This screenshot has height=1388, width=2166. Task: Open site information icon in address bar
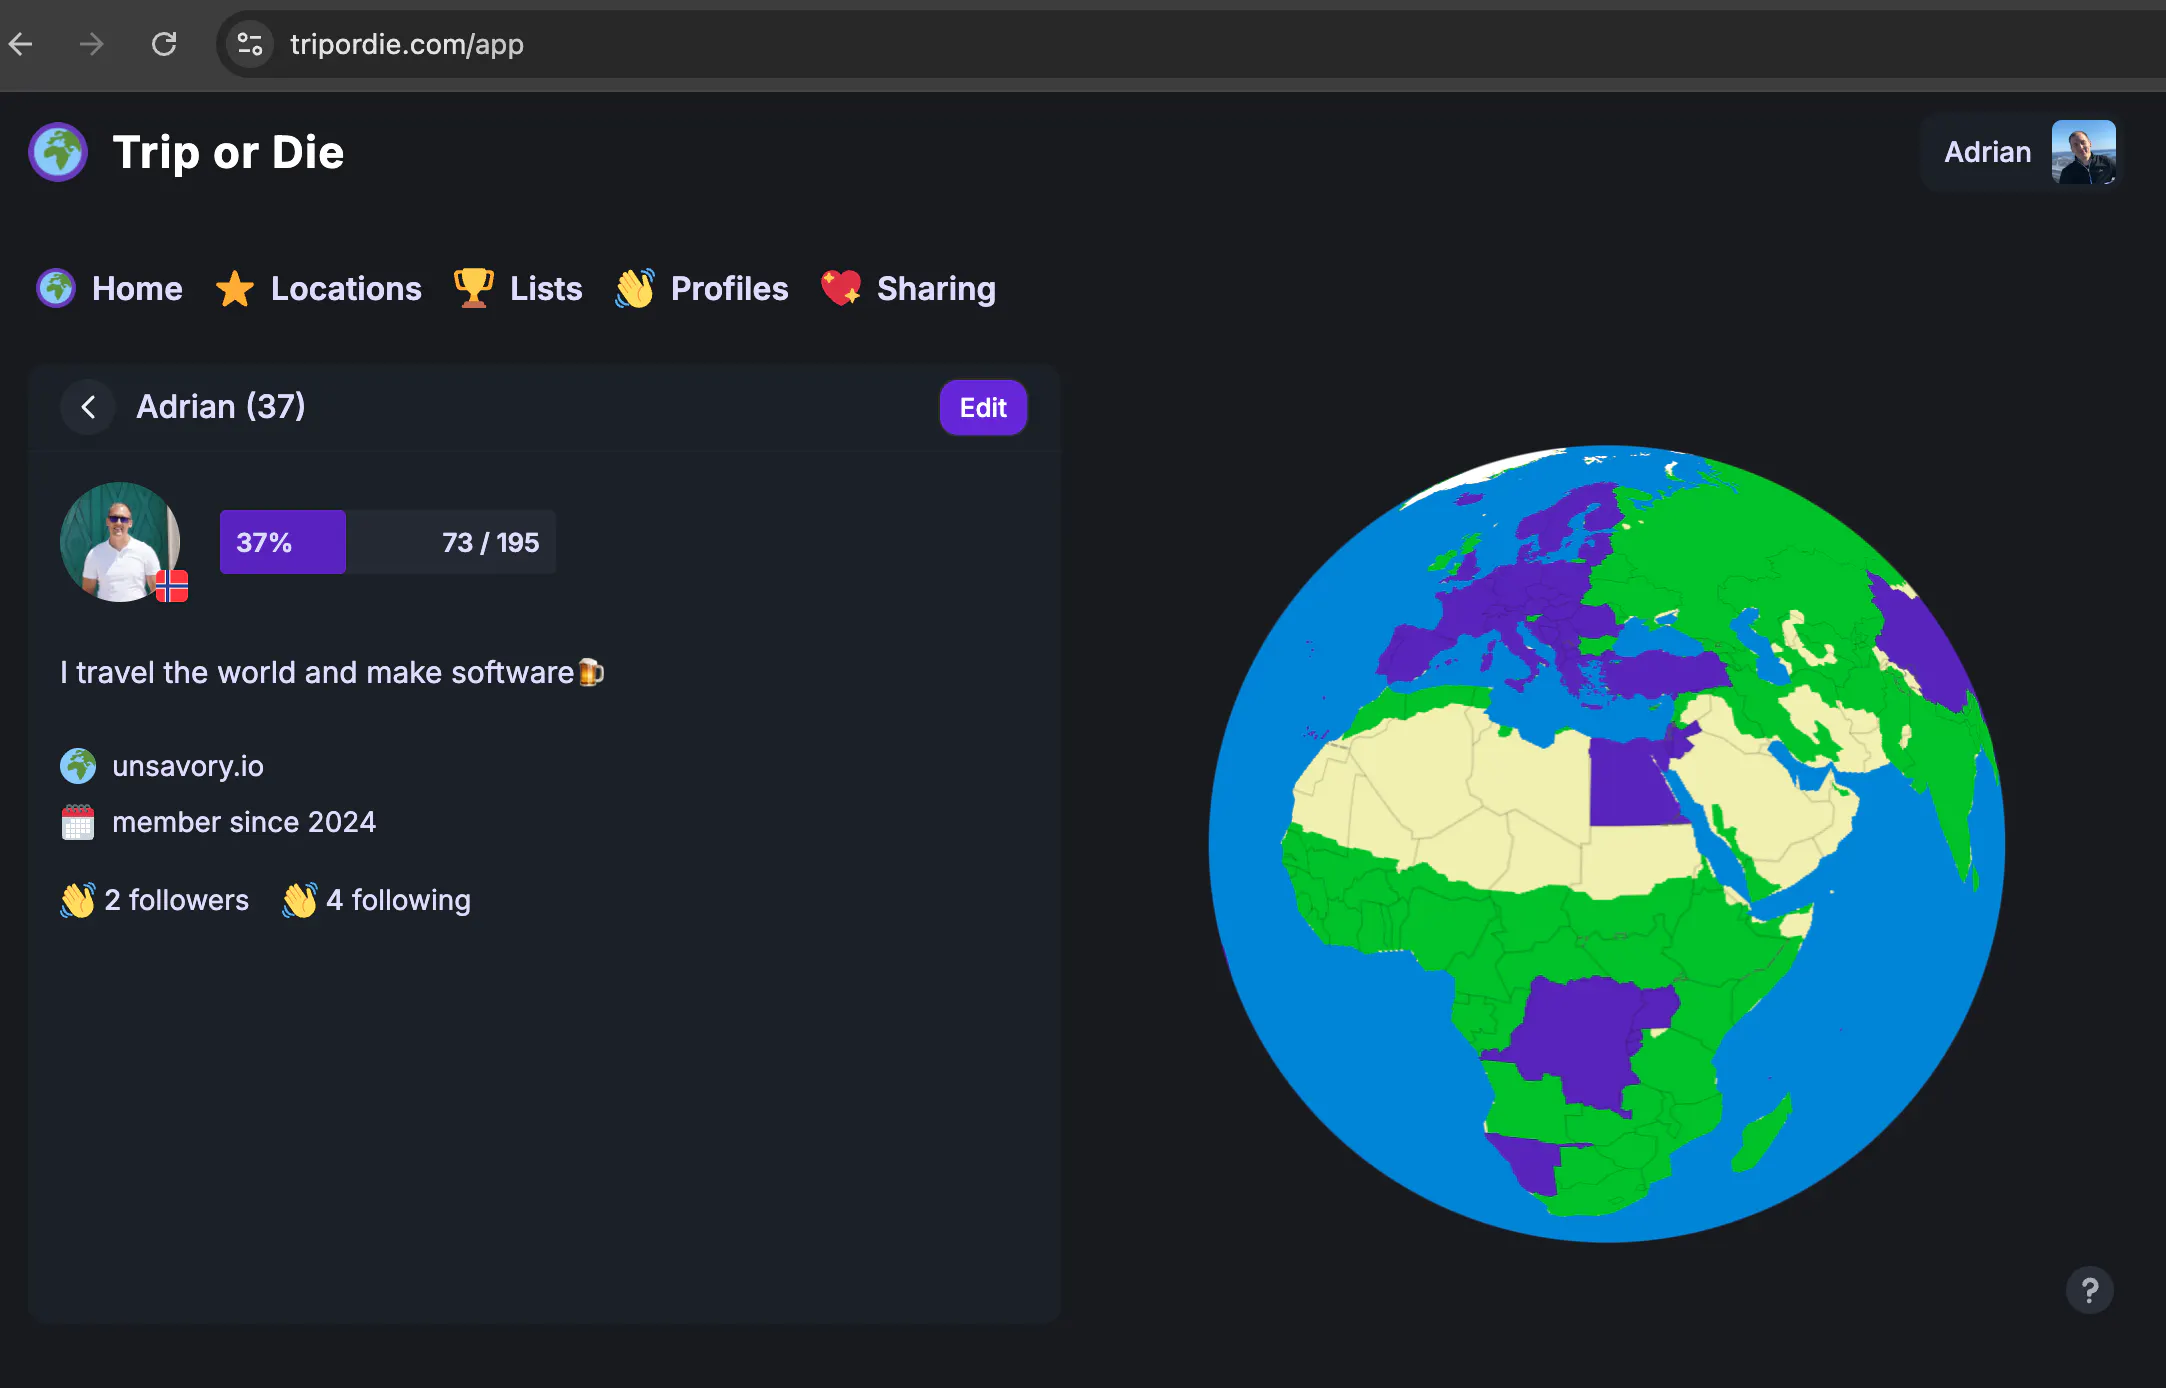point(250,44)
